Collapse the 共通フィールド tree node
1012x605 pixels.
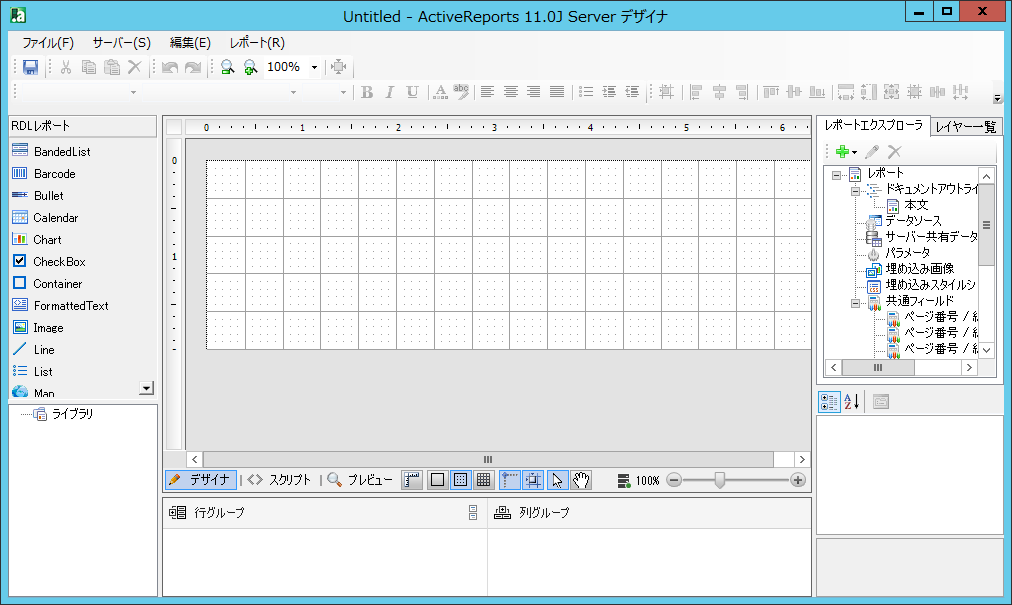click(856, 301)
